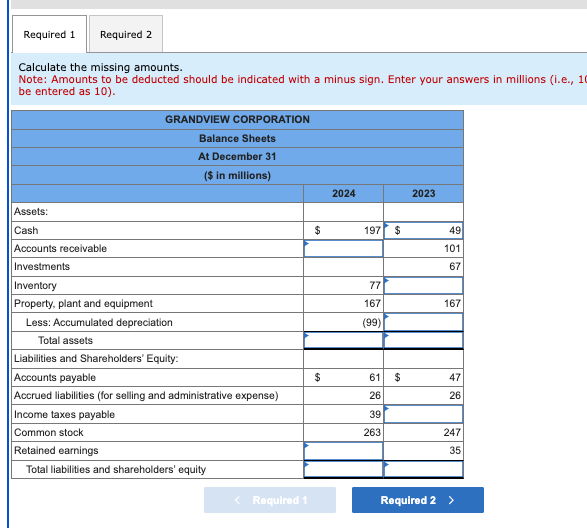
Task: Click the Income taxes payable row label
Action: tap(64, 415)
